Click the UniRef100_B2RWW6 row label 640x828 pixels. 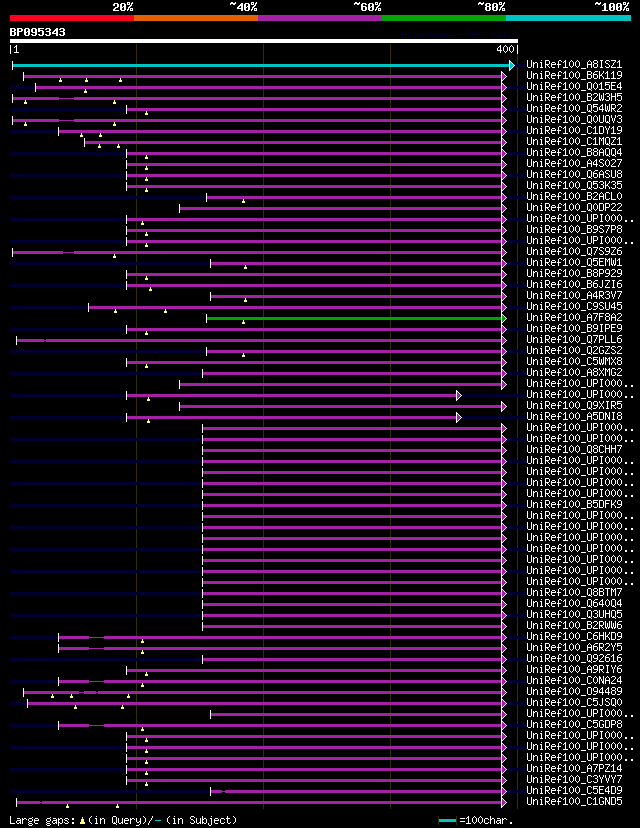(x=574, y=626)
